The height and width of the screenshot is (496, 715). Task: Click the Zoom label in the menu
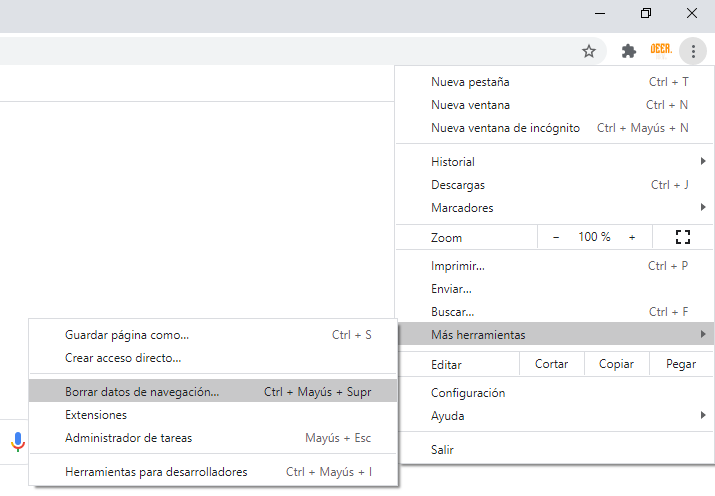pyautogui.click(x=446, y=238)
